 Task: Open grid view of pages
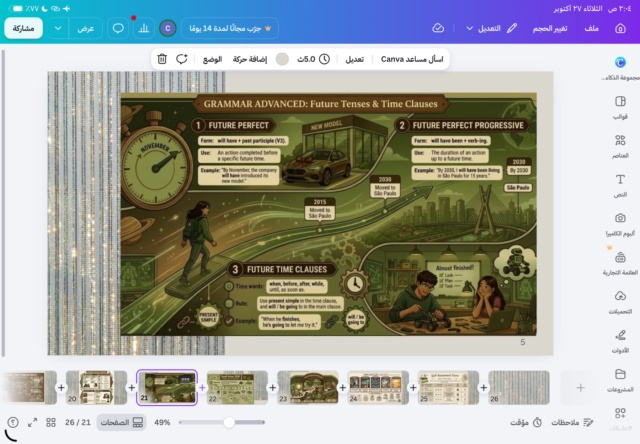coord(51,422)
